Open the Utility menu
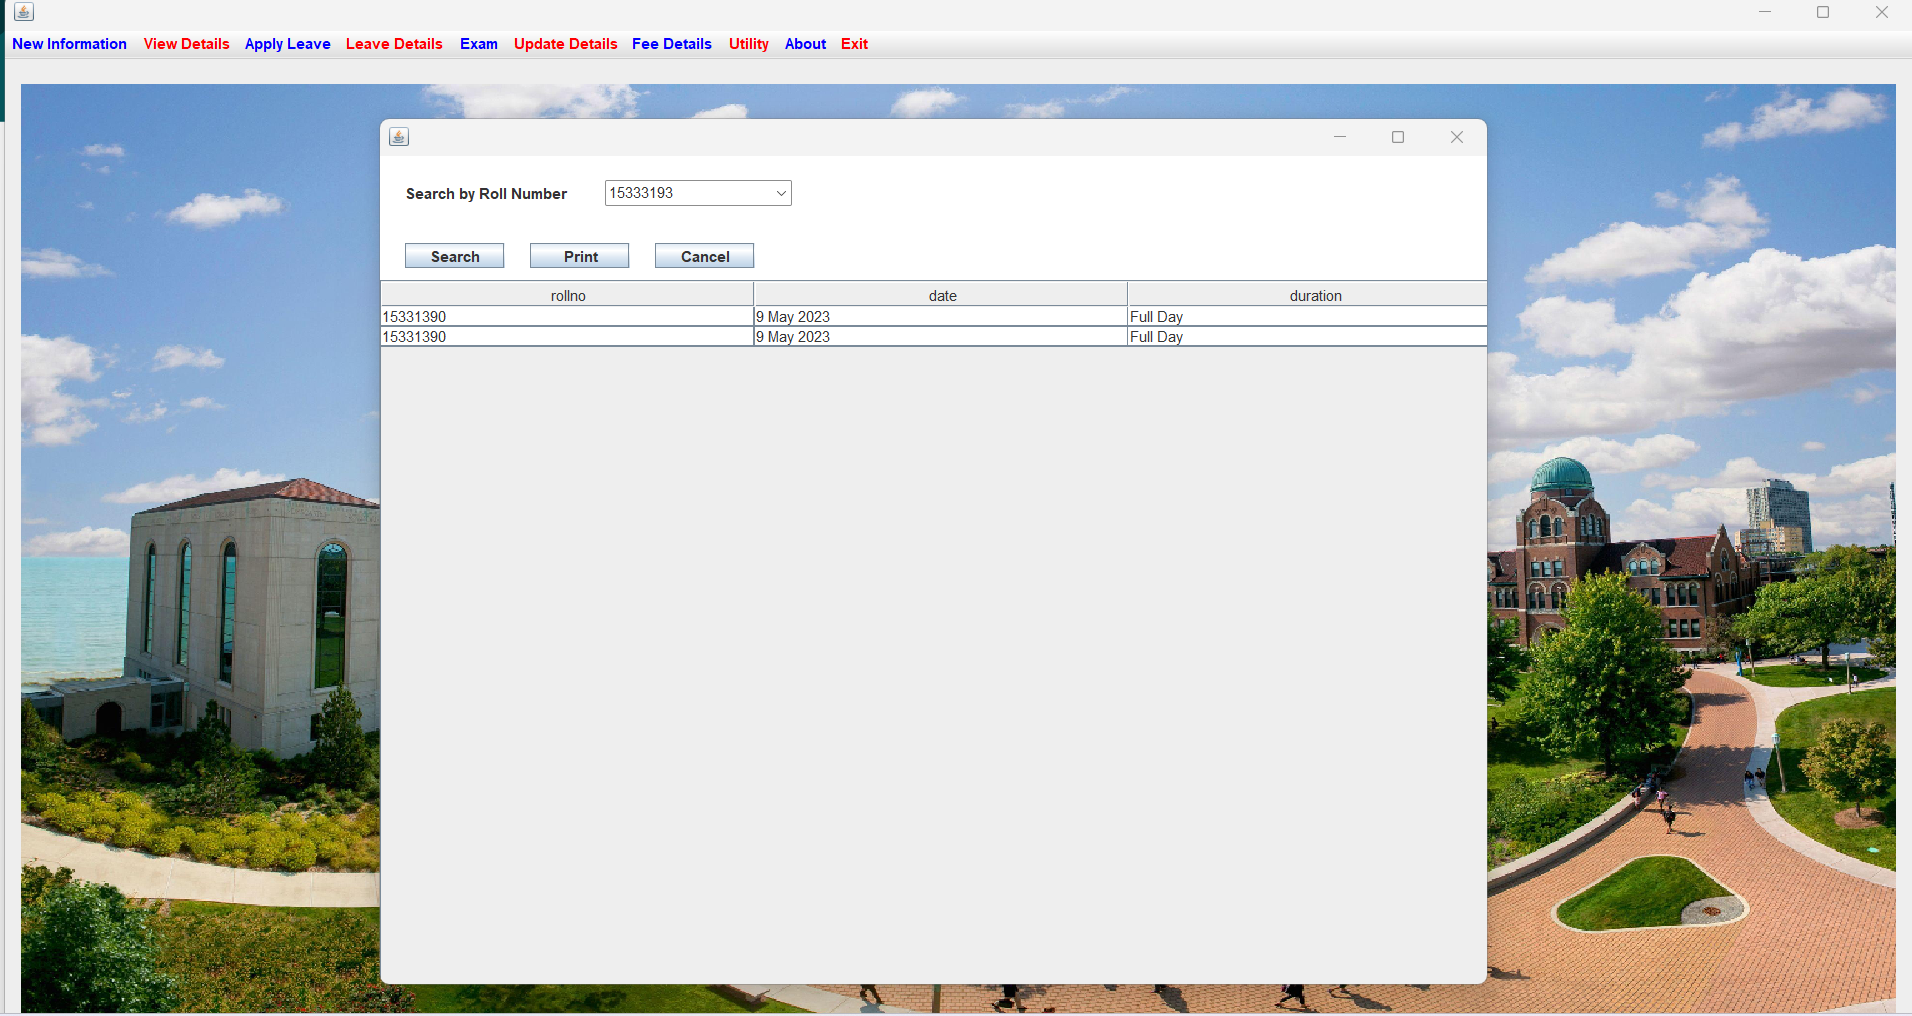 pyautogui.click(x=748, y=44)
